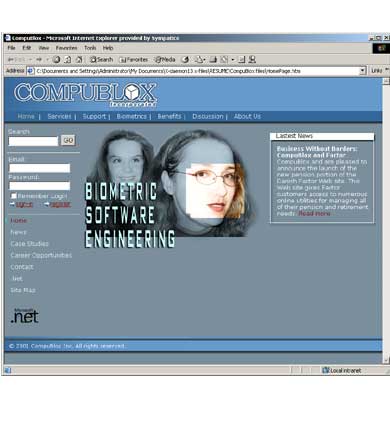Click the Email input field
This screenshot has width=390, height=428.
(x=40, y=168)
